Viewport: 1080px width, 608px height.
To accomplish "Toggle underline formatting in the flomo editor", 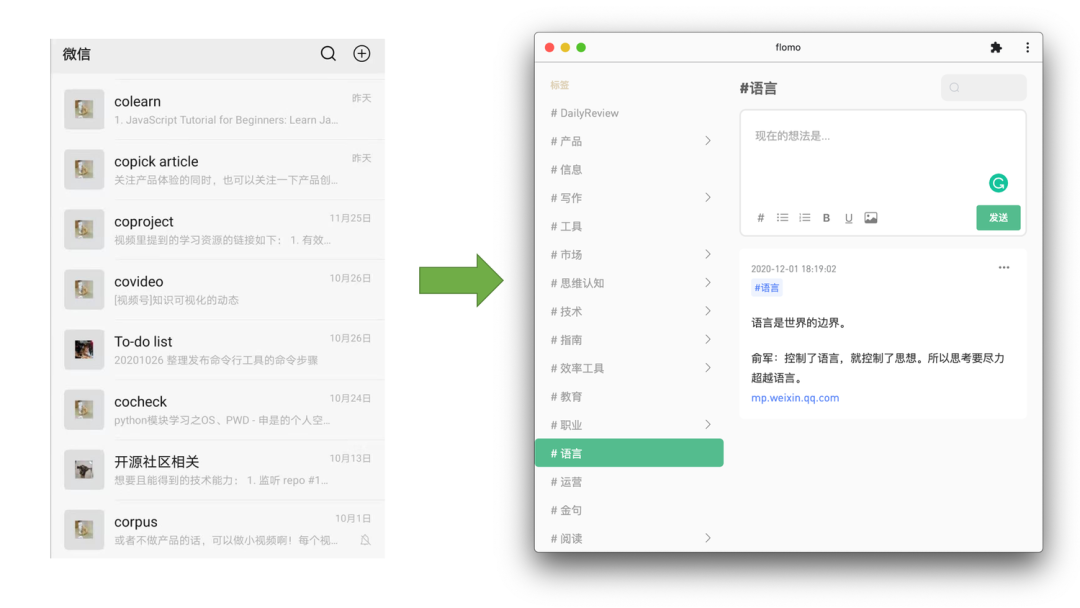I will pos(849,218).
